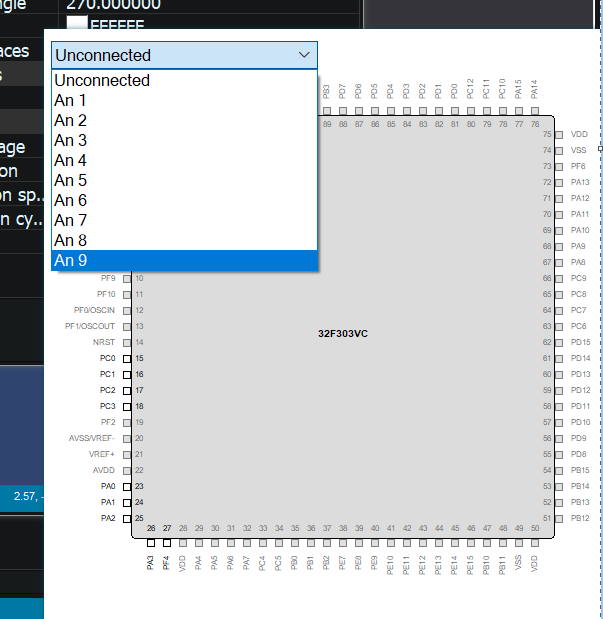The width and height of the screenshot is (603, 619).
Task: Click the 32F303VC chip label
Action: click(x=343, y=334)
